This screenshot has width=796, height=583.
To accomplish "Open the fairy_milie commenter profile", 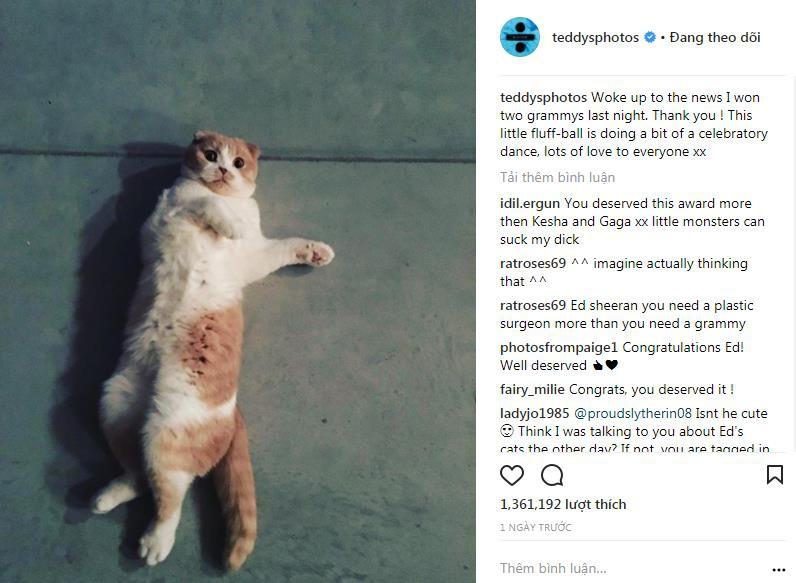I will pyautogui.click(x=532, y=390).
